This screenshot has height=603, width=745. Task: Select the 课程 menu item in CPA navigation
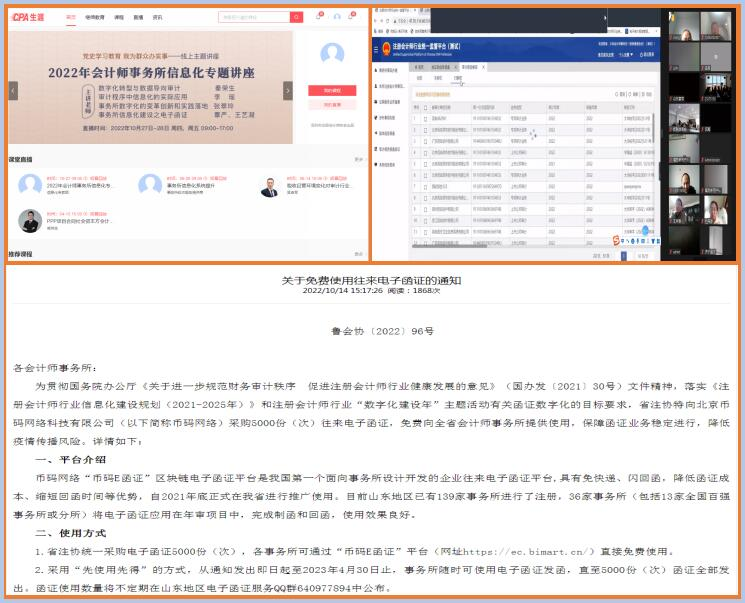119,17
